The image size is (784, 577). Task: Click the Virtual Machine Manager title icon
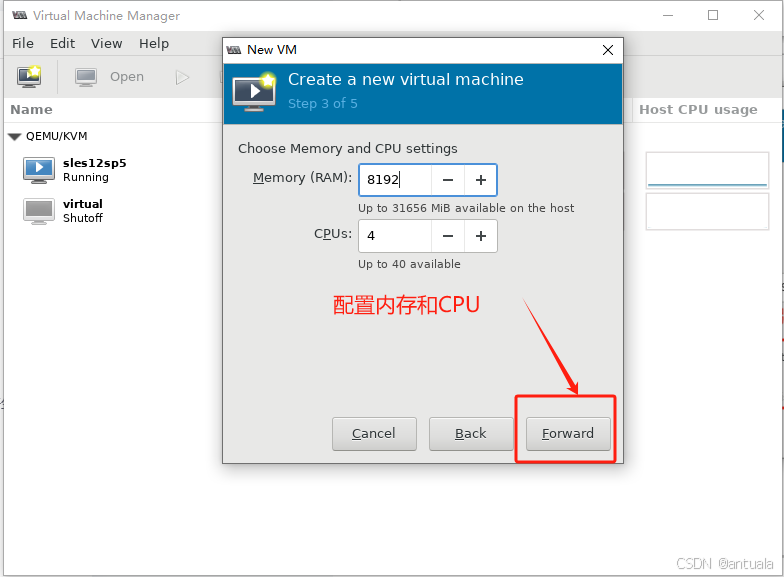click(x=20, y=16)
